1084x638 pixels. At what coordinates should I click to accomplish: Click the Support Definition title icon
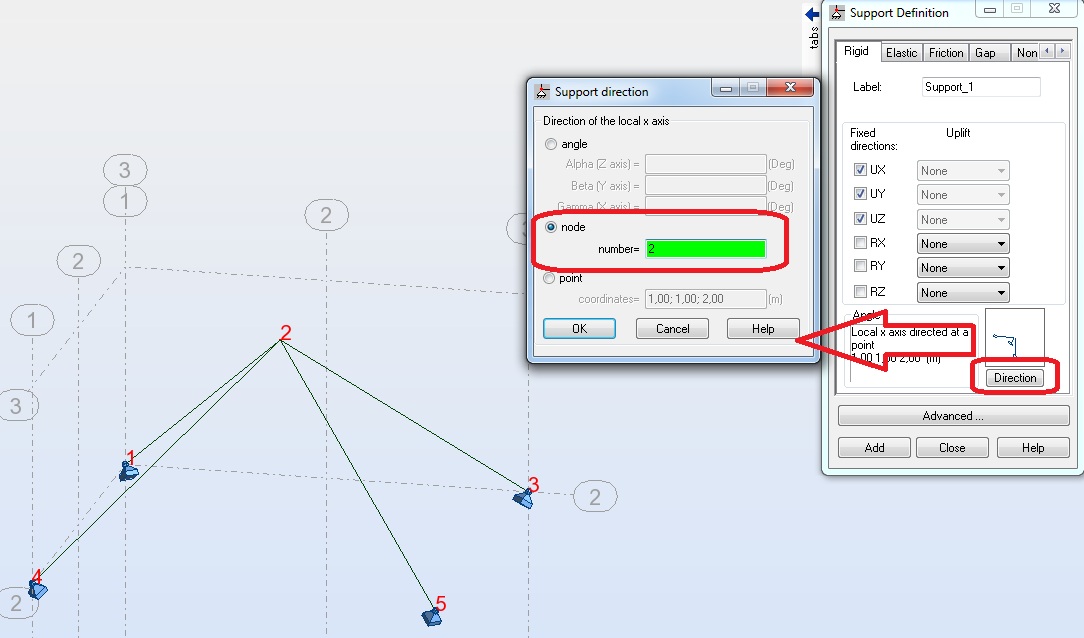click(837, 13)
